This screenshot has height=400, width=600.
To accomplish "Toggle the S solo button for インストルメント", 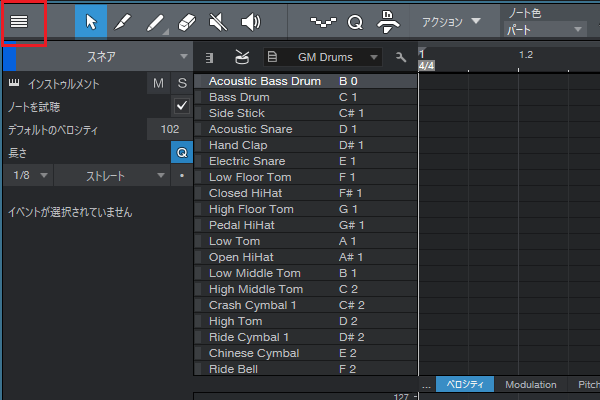I will click(181, 82).
